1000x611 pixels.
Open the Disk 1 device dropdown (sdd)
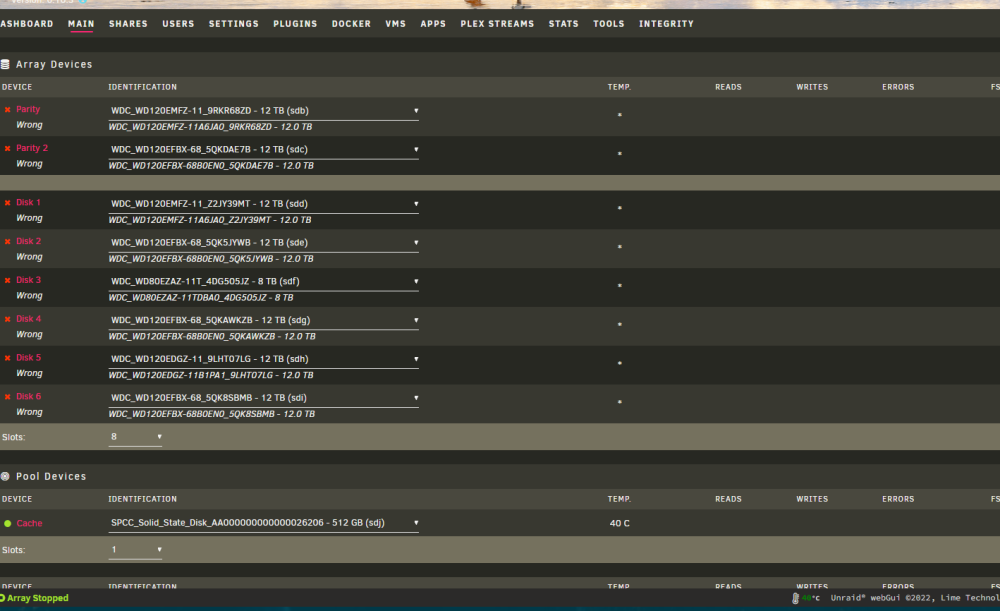[x=263, y=204]
